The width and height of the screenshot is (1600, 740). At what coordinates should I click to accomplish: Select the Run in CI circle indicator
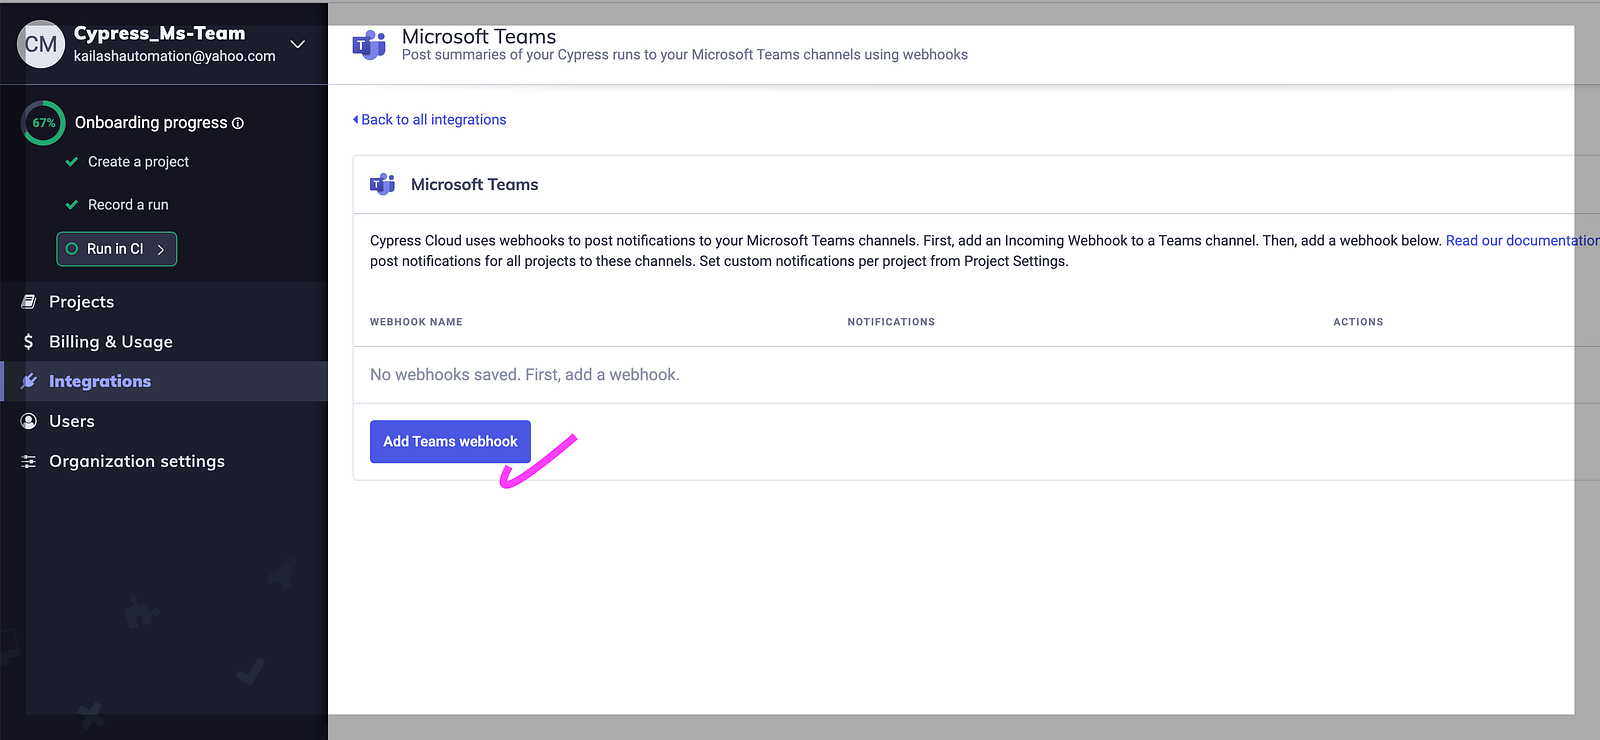[x=72, y=249]
